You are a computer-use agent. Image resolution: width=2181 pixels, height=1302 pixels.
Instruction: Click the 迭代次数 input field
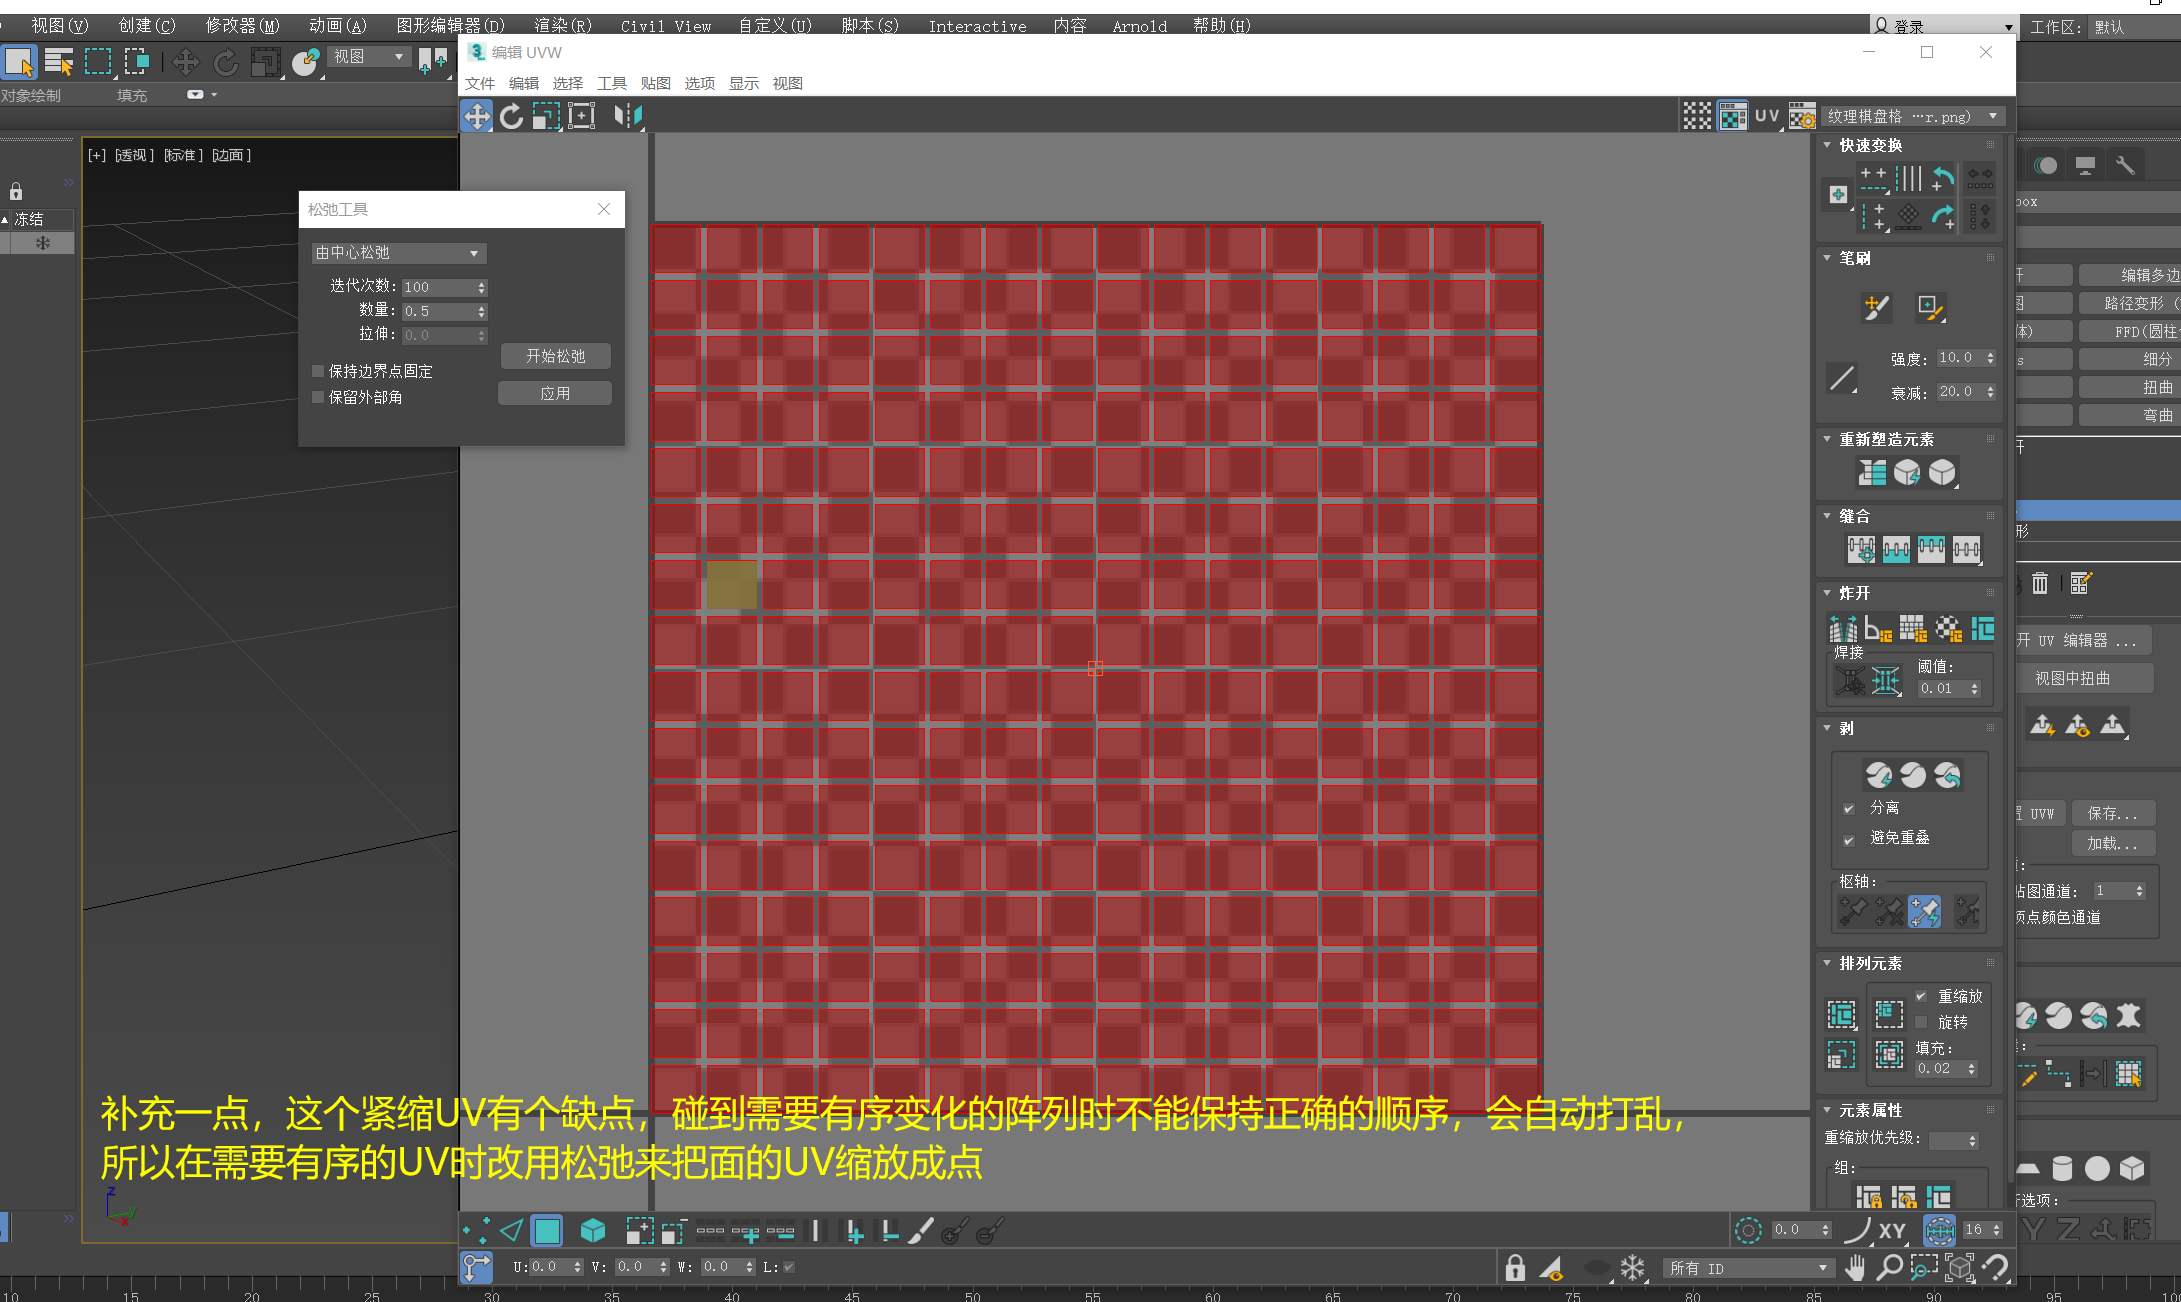point(439,287)
